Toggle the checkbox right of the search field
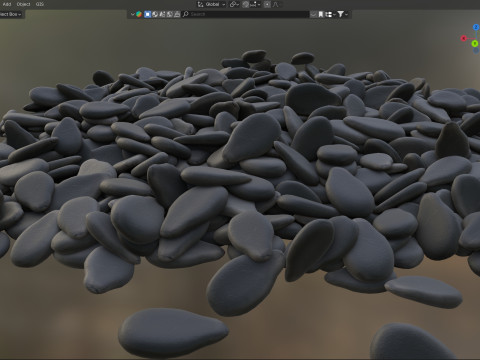The width and height of the screenshot is (480, 360). pos(313,14)
